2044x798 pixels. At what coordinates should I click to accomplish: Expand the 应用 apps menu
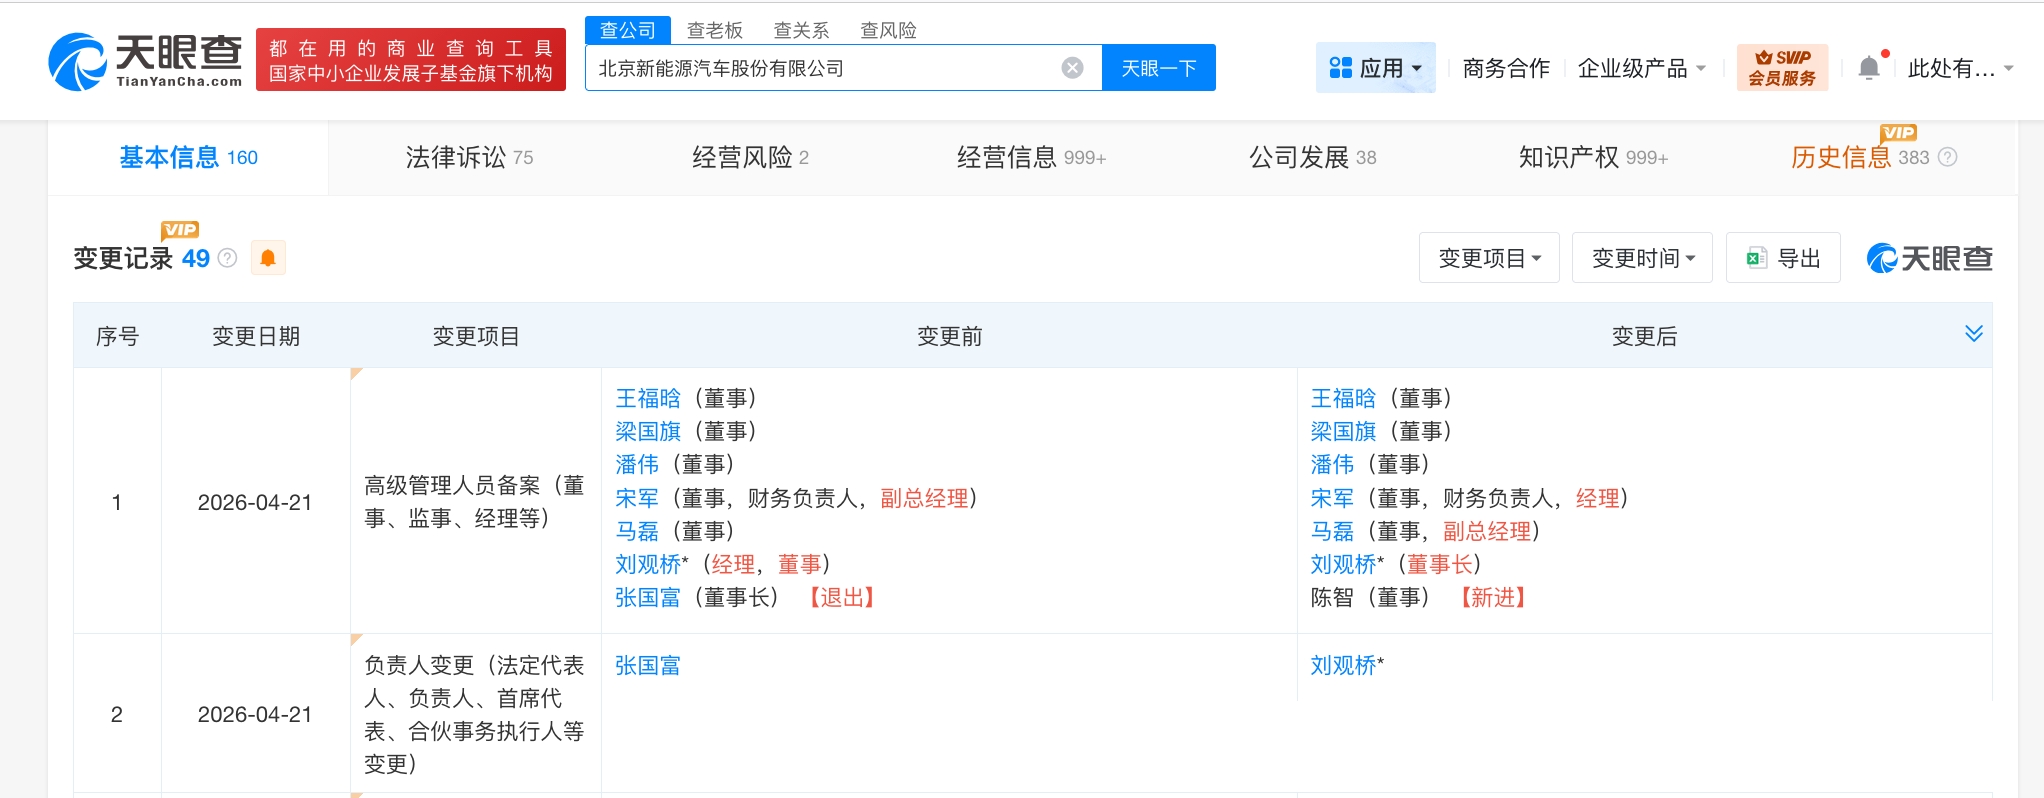[x=1375, y=68]
